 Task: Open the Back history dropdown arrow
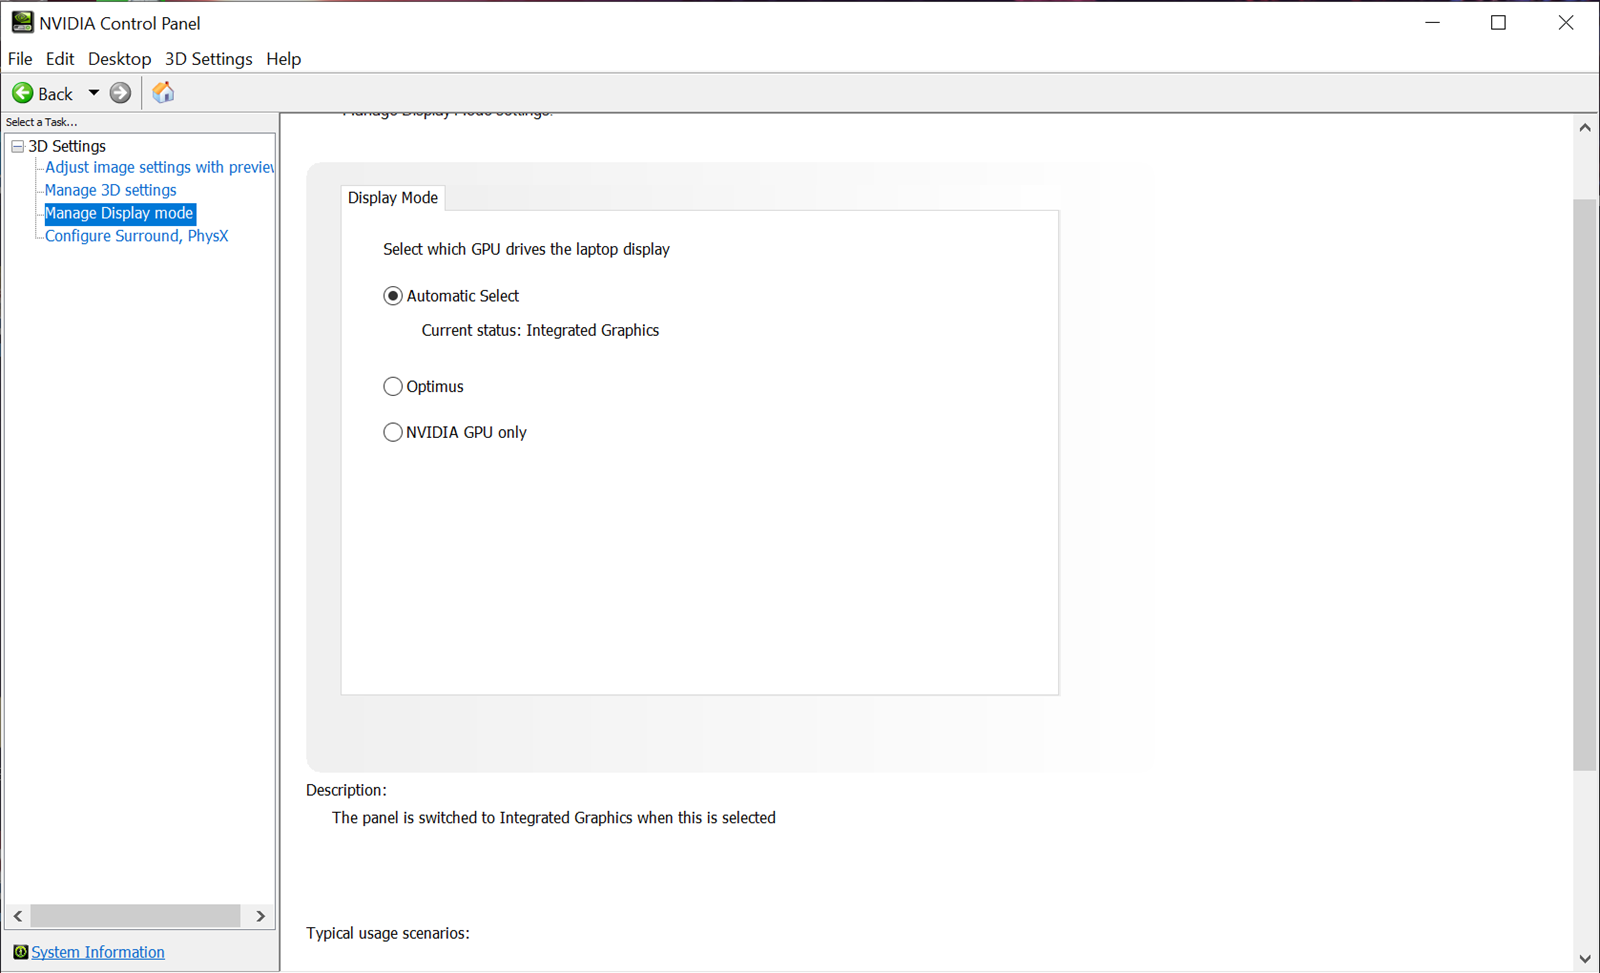coord(93,93)
